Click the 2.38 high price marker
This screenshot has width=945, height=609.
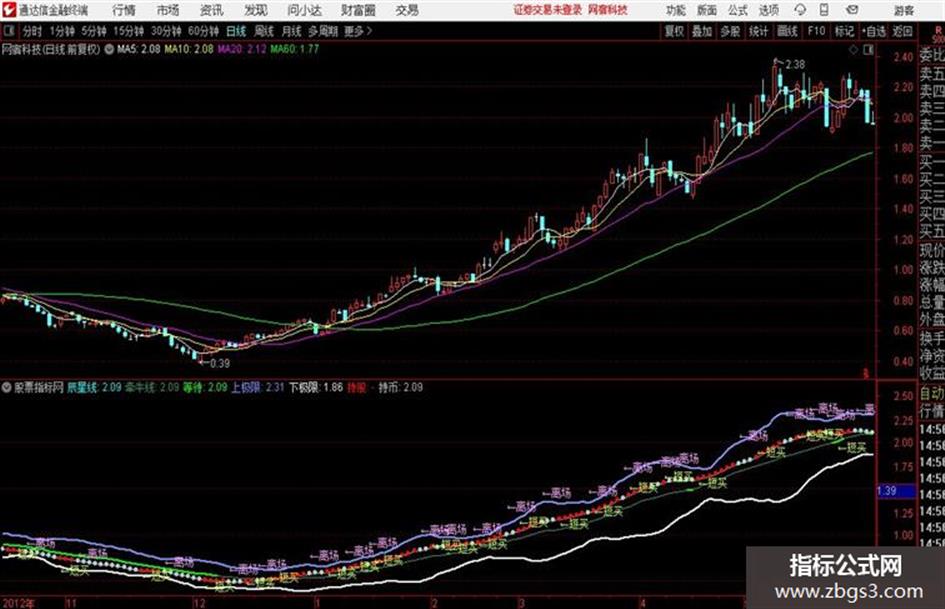tap(796, 64)
